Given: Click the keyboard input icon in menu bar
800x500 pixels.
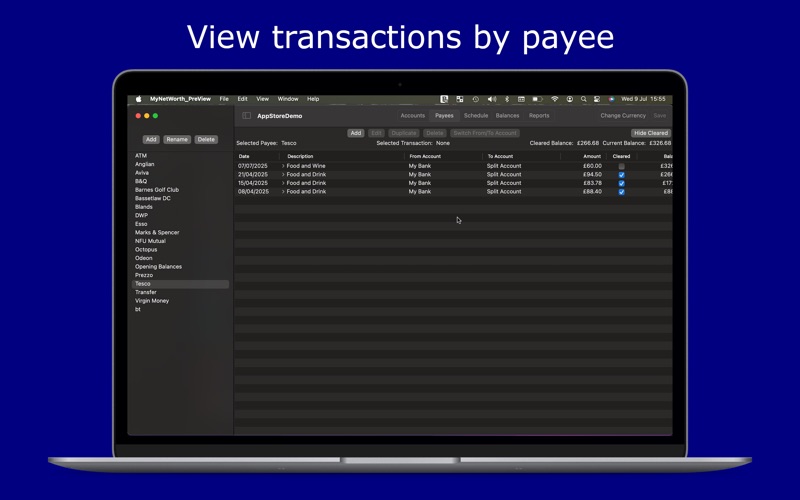Looking at the screenshot, I should coord(521,99).
